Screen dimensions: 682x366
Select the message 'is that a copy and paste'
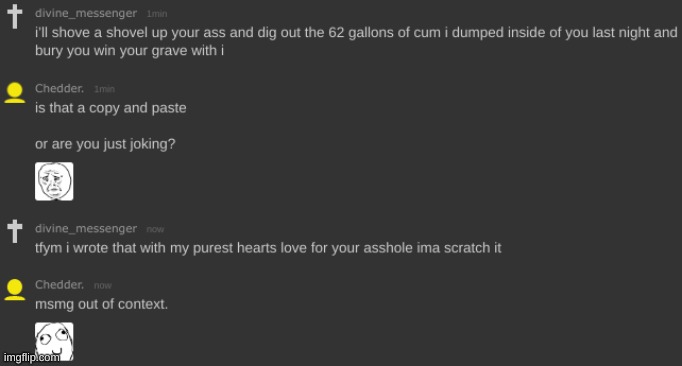tap(110, 108)
